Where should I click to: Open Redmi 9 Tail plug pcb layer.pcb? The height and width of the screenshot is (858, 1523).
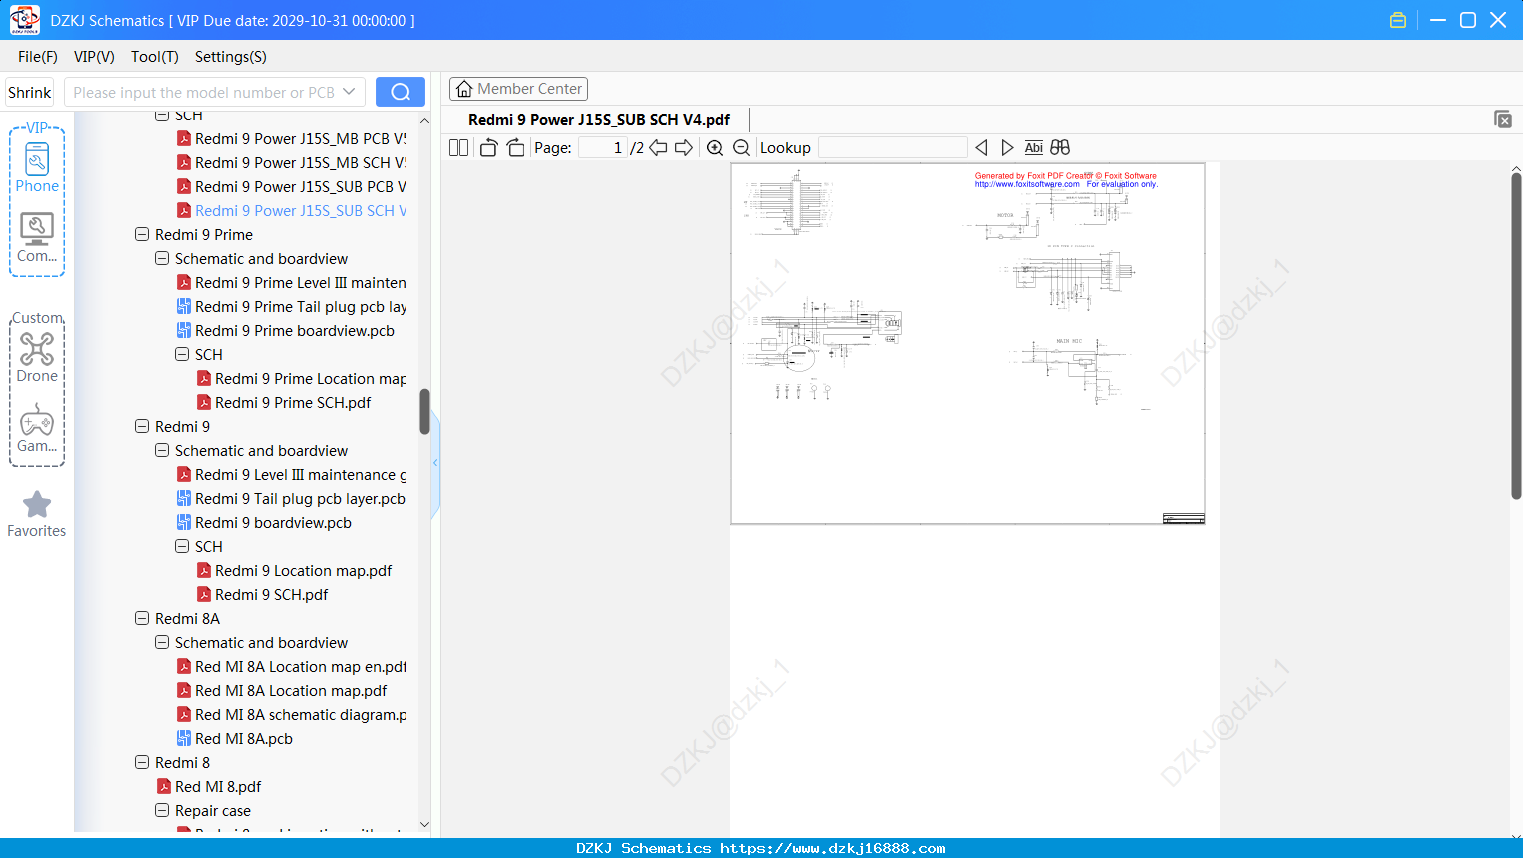300,499
